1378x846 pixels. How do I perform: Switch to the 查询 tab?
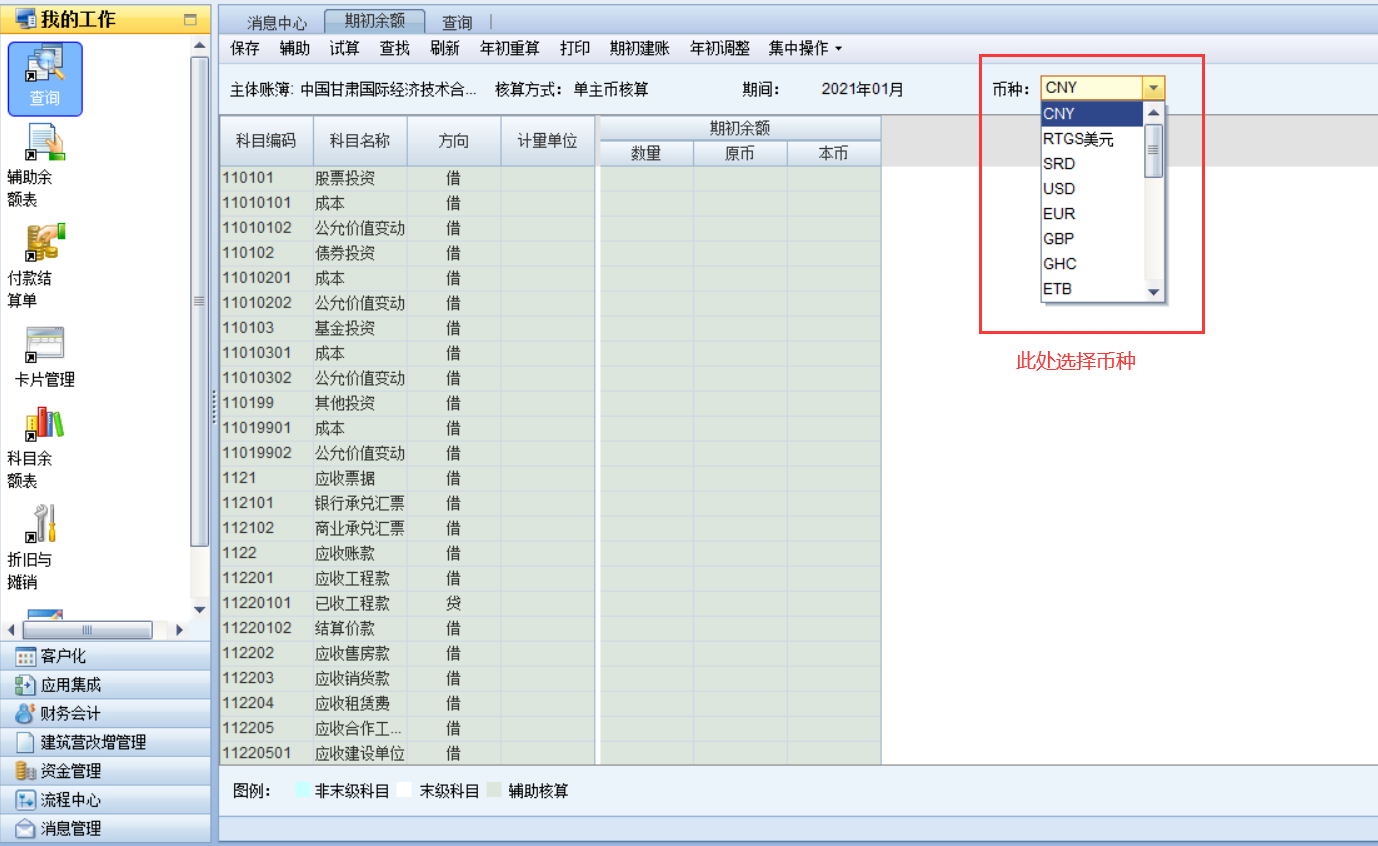(457, 22)
